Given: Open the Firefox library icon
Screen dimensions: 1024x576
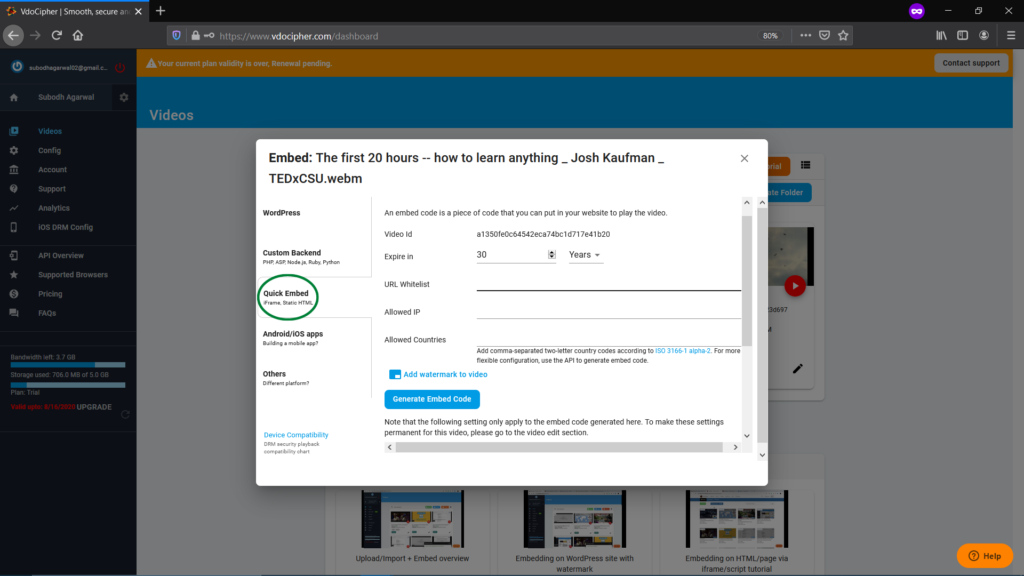Looking at the screenshot, I should [941, 36].
